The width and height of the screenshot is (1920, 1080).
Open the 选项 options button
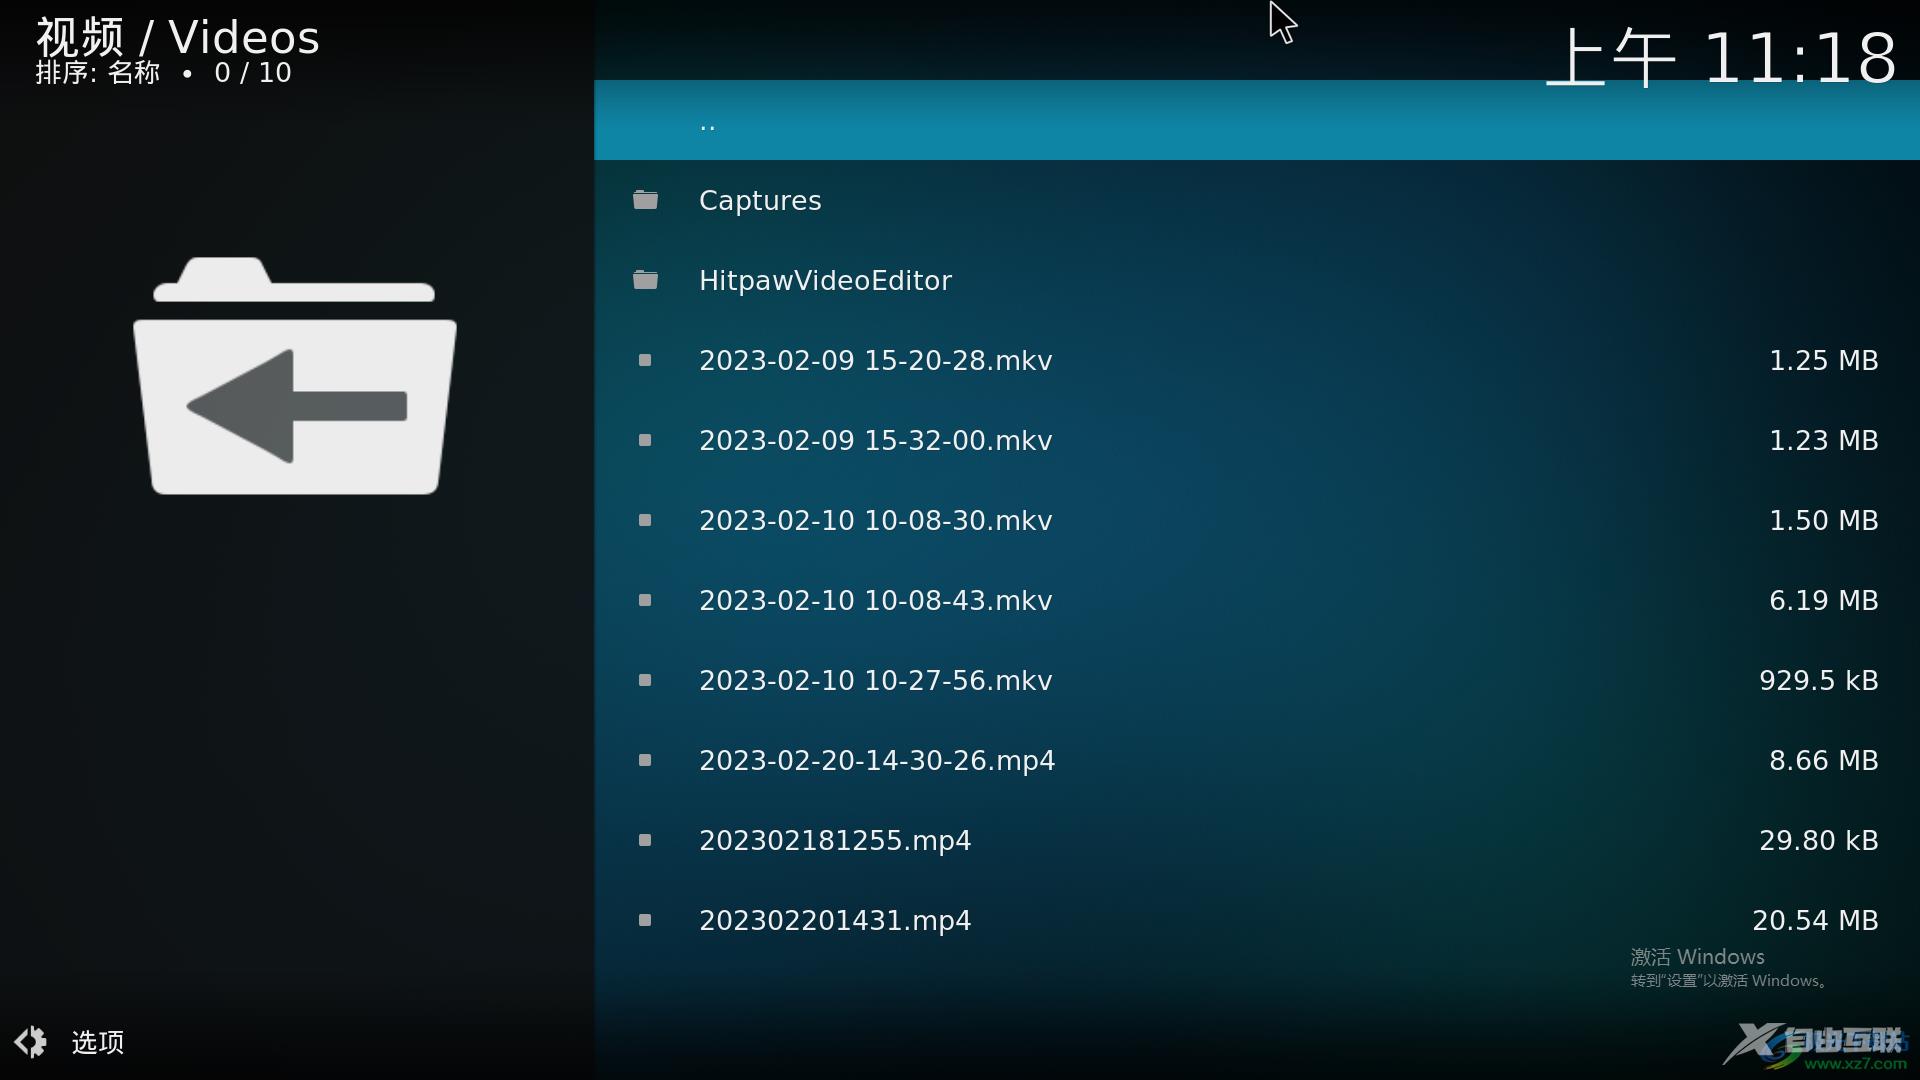(69, 1042)
